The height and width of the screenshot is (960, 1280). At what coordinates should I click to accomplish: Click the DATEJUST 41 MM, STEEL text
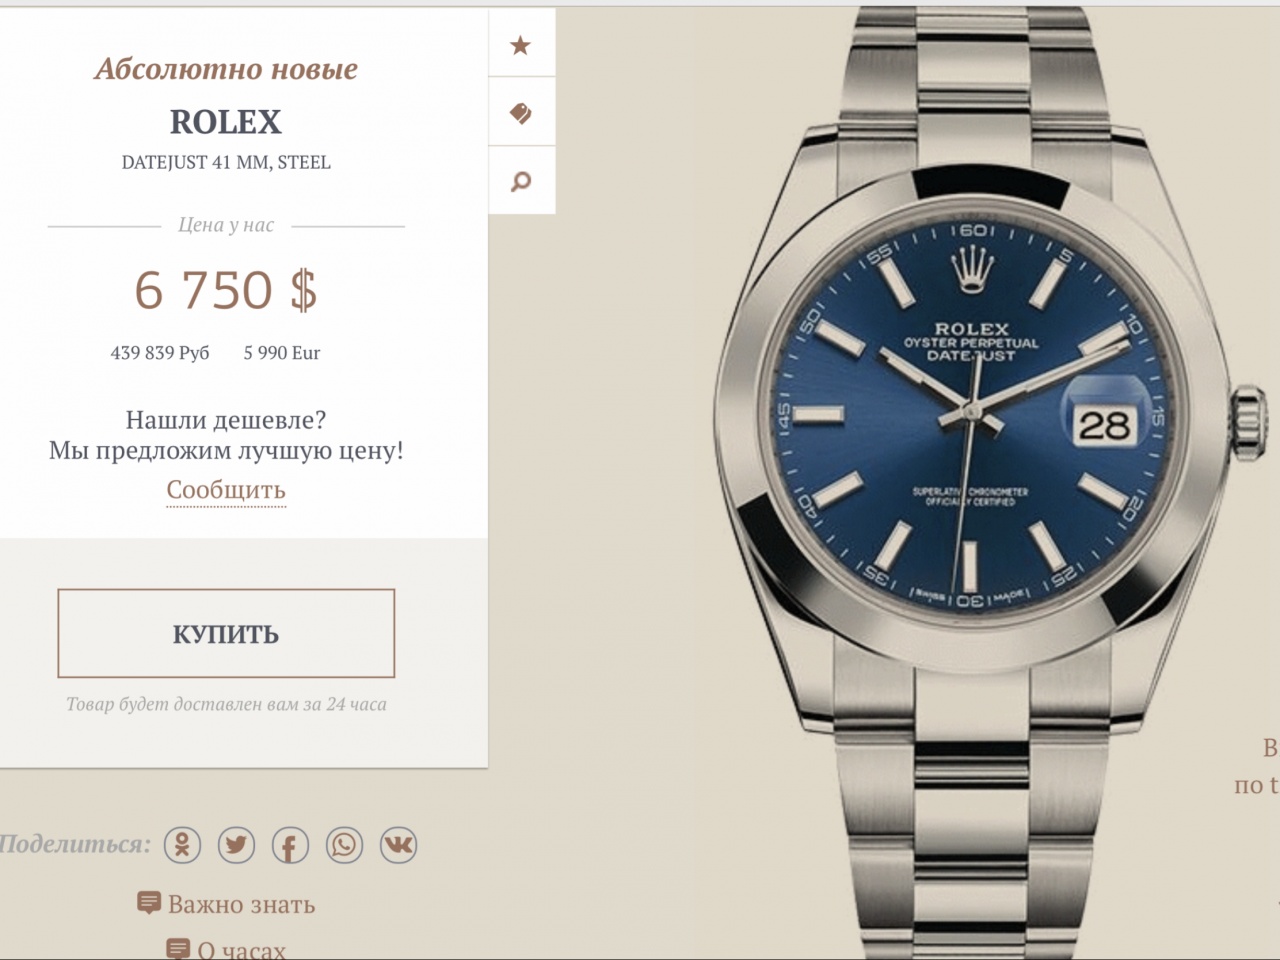point(226,162)
